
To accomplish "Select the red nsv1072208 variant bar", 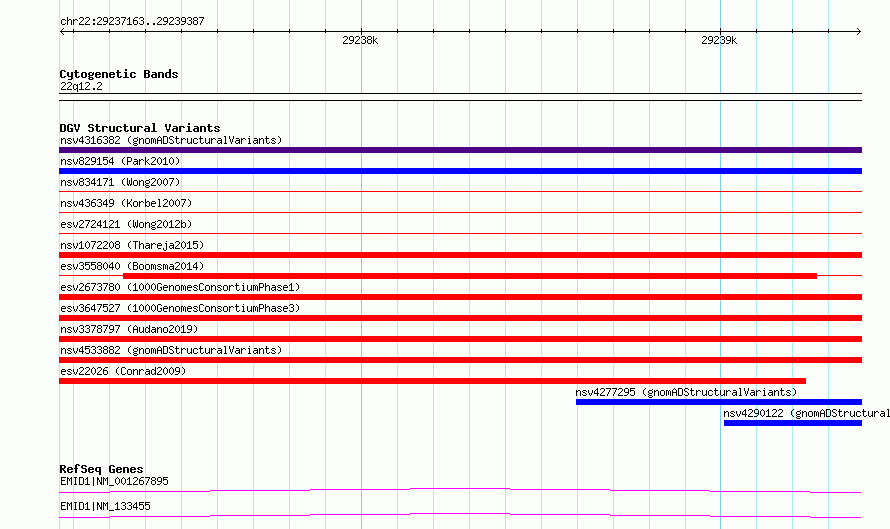I will click(x=460, y=255).
